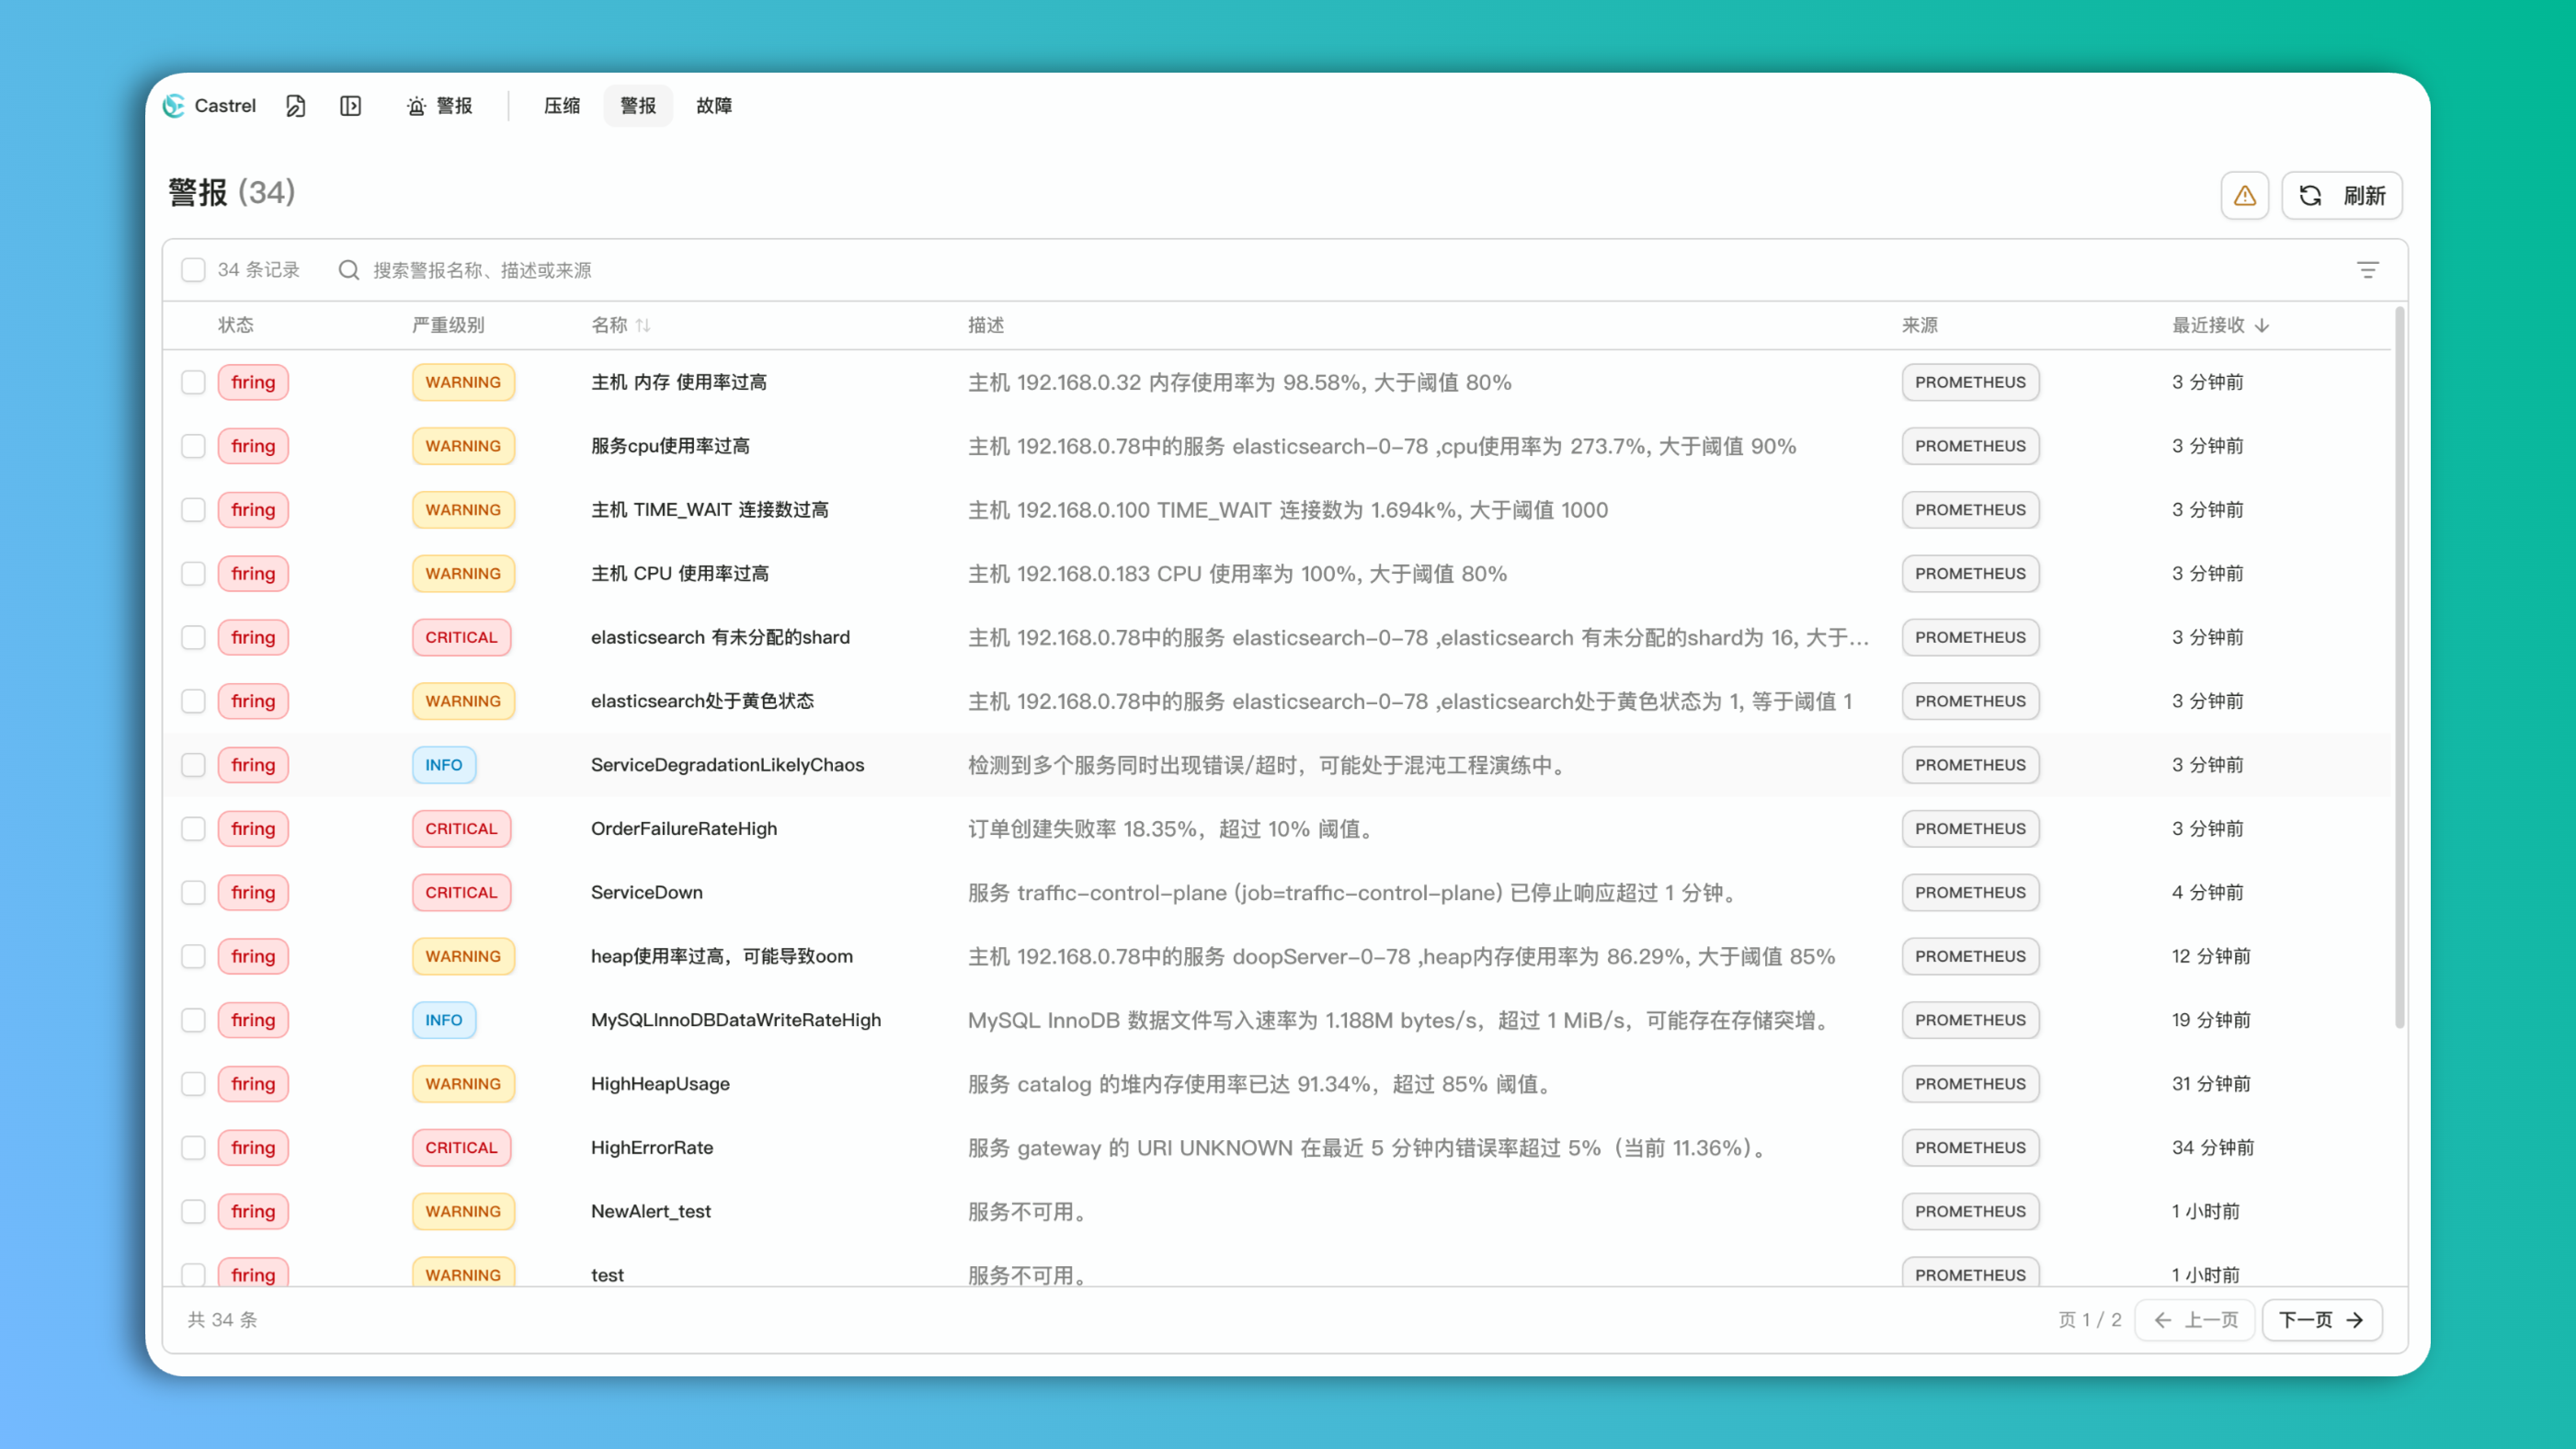Click the 12 分钟前 timestamp

[2211, 956]
